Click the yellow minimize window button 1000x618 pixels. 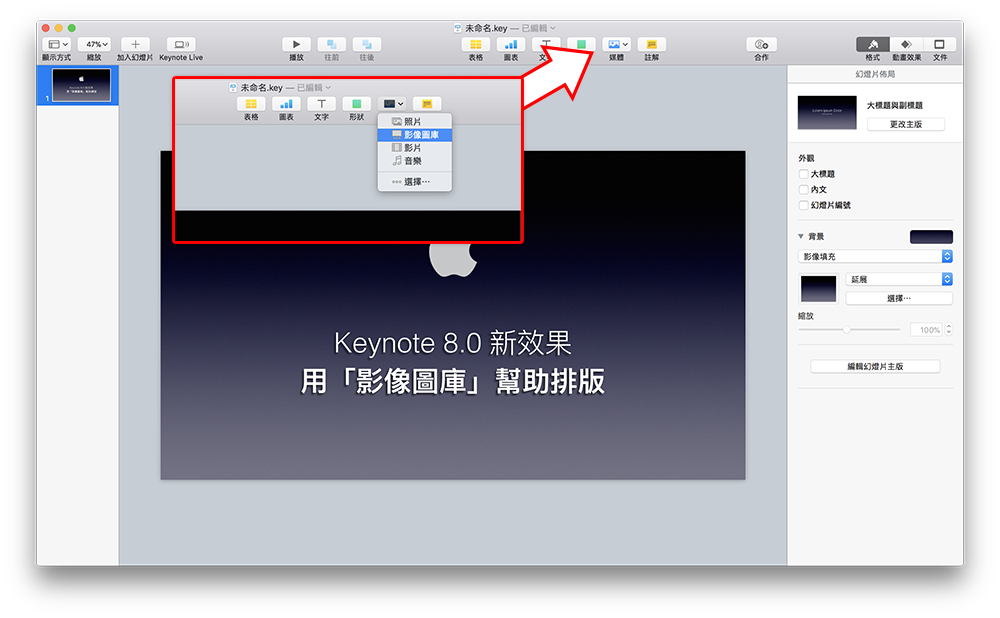point(59,28)
